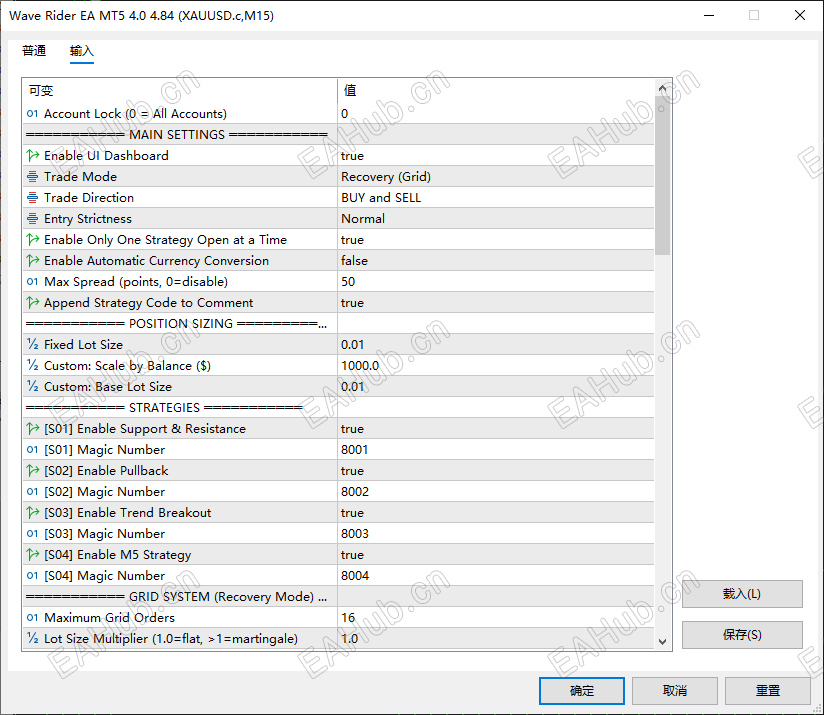Select the STRATEGIES section row
824x715 pixels.
(x=338, y=408)
